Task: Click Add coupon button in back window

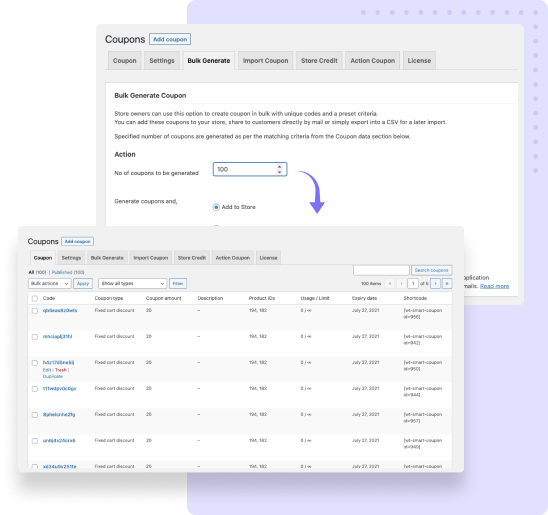Action: 170,39
